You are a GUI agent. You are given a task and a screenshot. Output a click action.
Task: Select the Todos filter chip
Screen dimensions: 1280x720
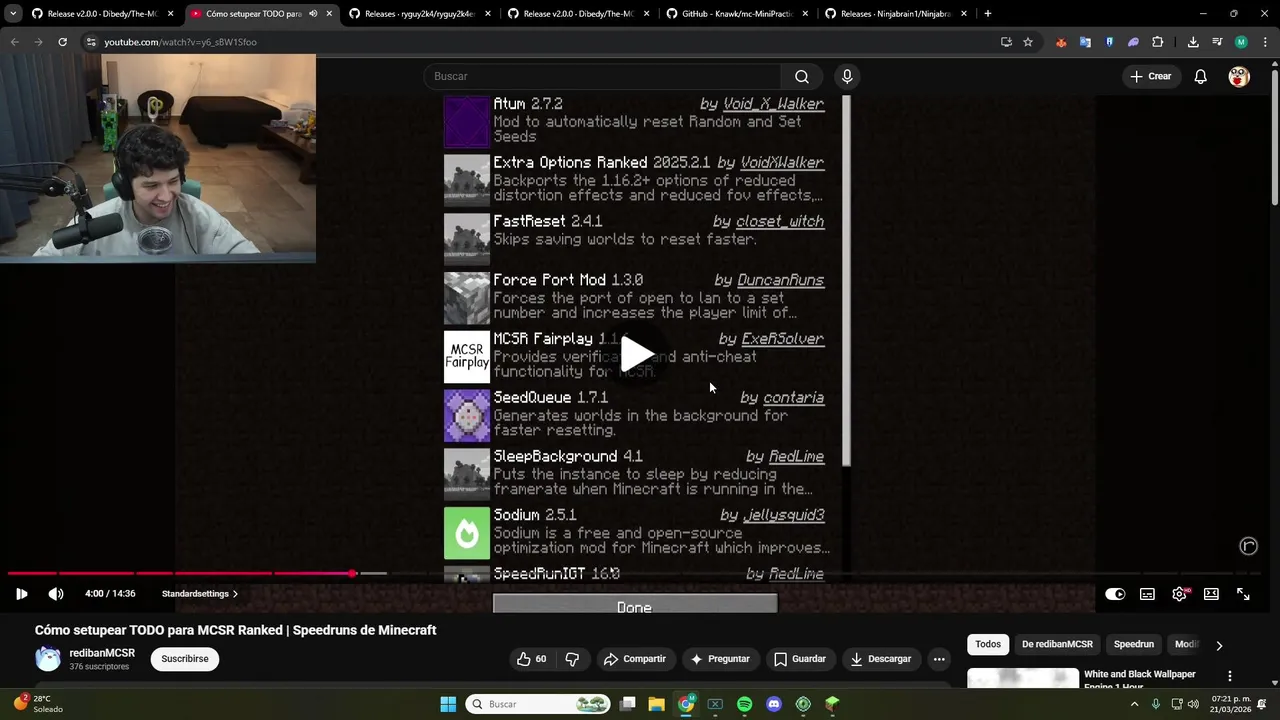pos(988,645)
